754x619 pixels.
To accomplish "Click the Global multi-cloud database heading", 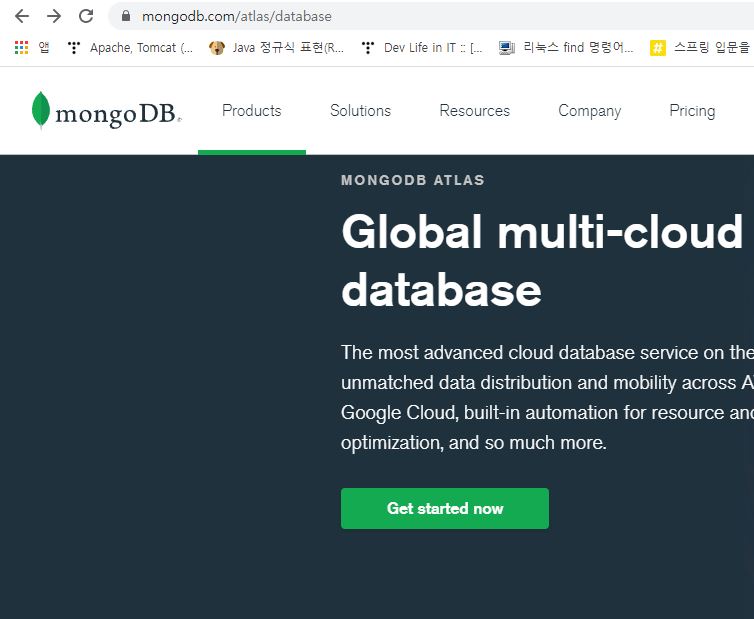I will 542,260.
